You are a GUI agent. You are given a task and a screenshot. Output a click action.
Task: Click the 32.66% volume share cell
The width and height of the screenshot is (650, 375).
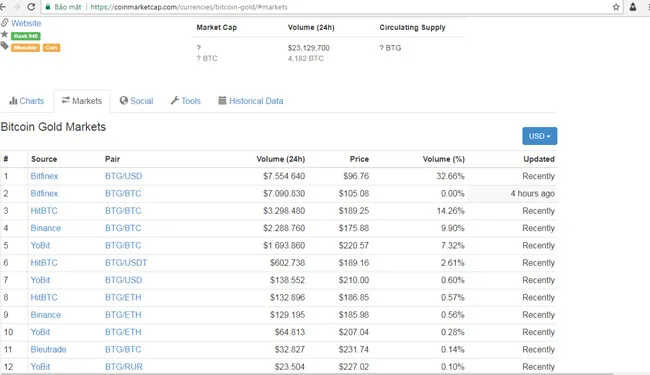pyautogui.click(x=450, y=176)
